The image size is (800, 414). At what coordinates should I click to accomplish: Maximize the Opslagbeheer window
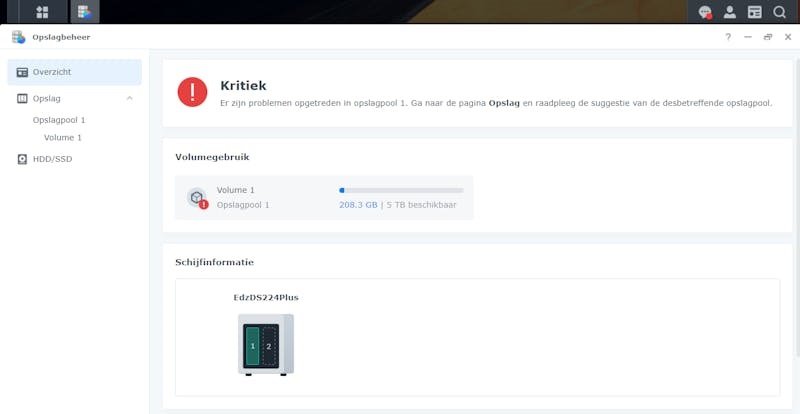tap(768, 37)
